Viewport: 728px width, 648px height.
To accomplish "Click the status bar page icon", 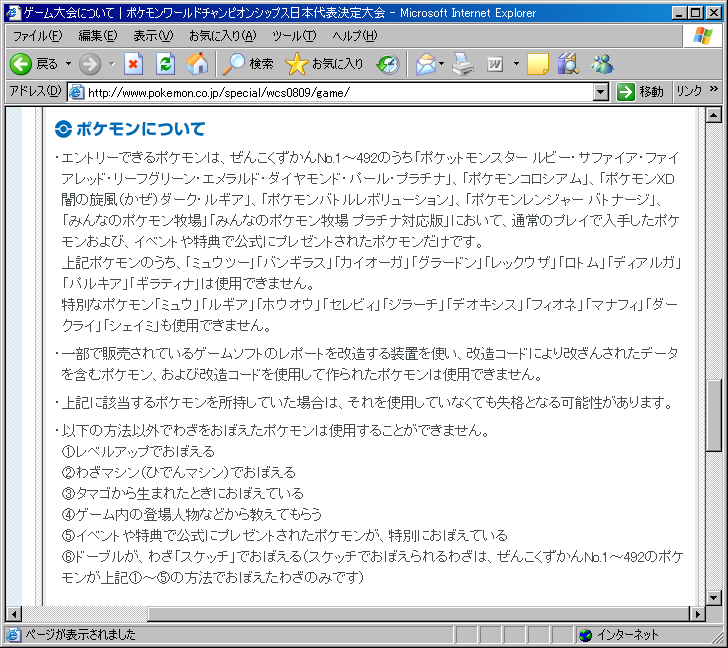I will point(14,635).
